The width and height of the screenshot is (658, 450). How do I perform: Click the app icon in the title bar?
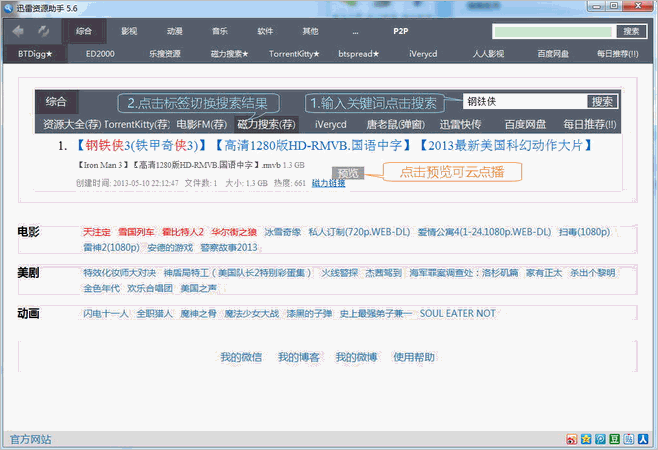8,8
